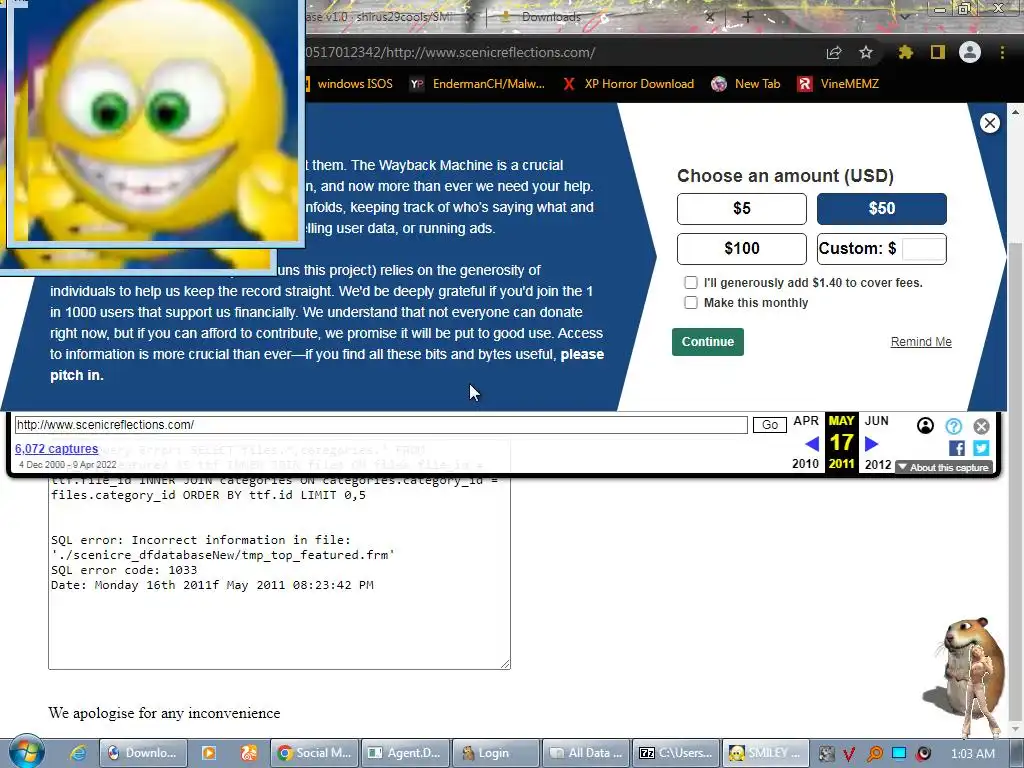Viewport: 1024px width, 768px height.
Task: Expand About this capture dropdown
Action: 944,468
